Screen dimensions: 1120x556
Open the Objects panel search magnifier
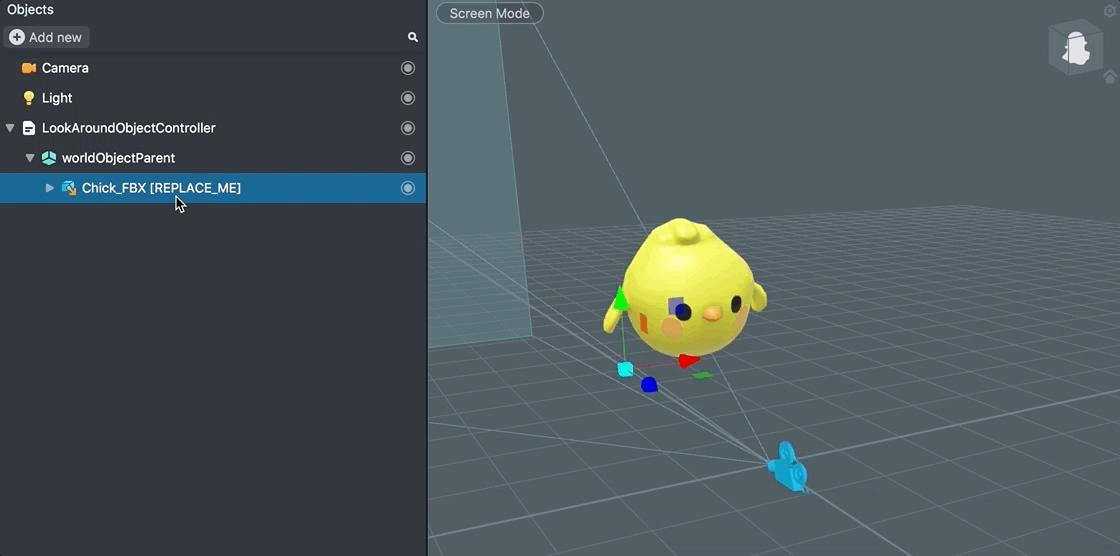412,37
